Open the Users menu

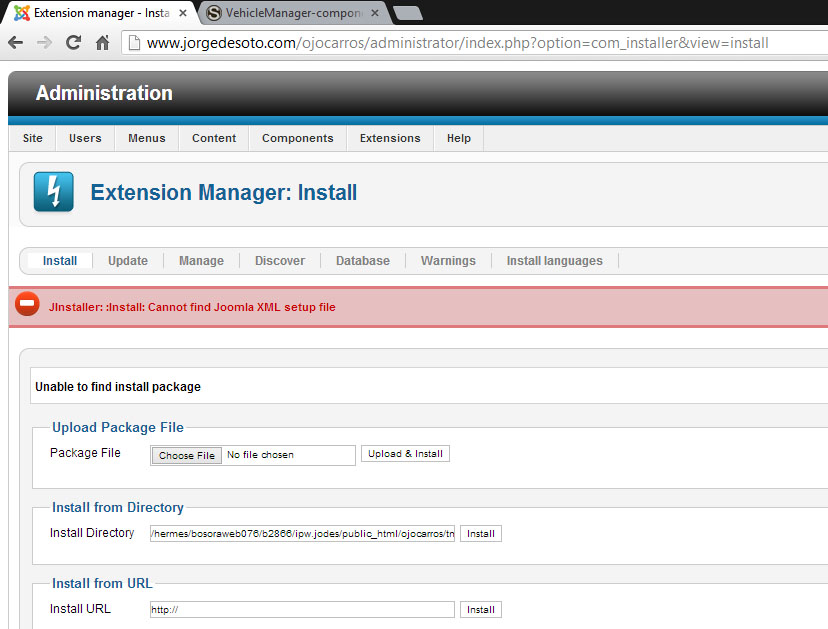[85, 138]
